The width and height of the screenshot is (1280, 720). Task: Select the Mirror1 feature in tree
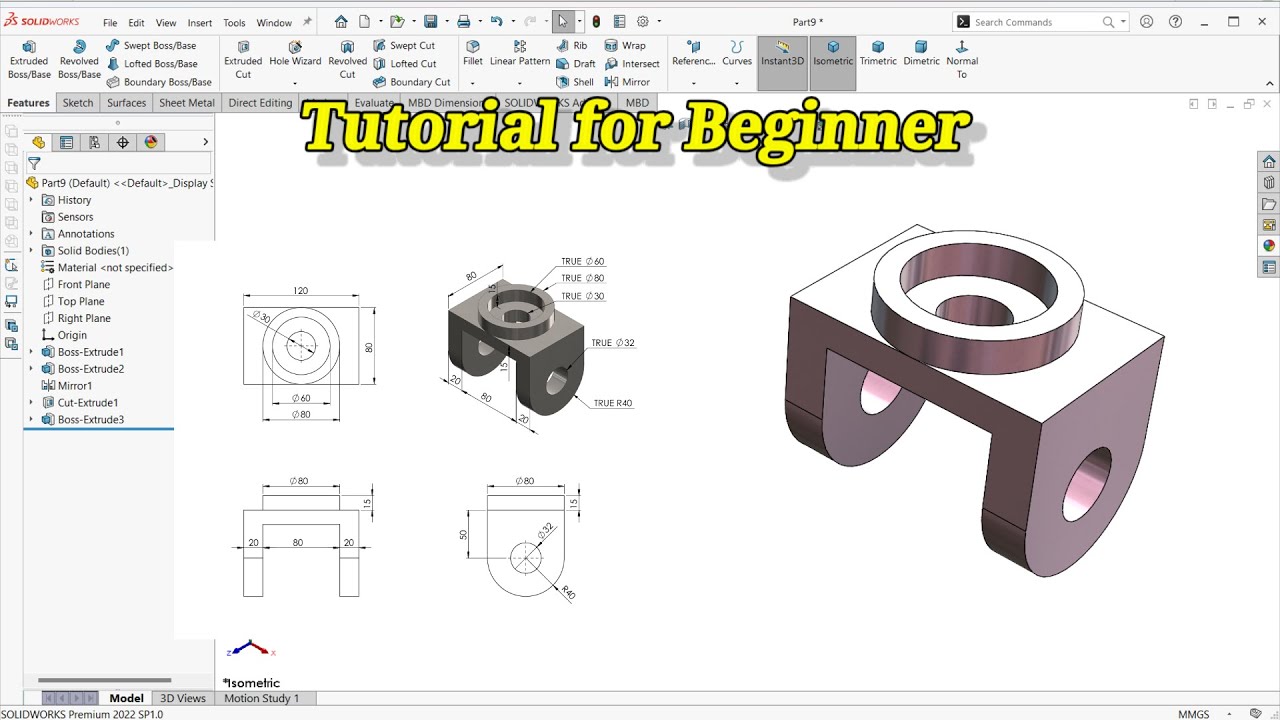(x=74, y=386)
